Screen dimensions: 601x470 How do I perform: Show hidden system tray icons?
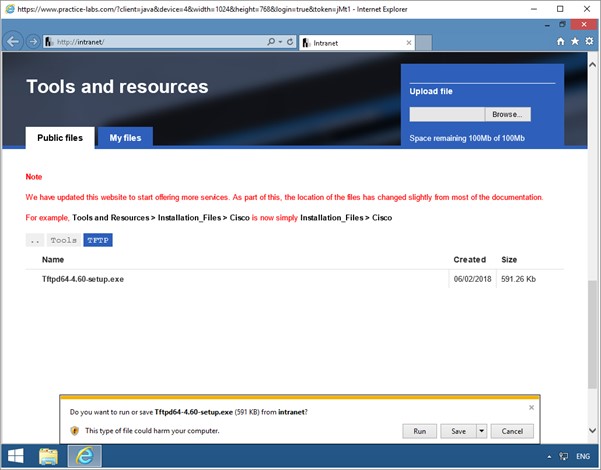(549, 457)
